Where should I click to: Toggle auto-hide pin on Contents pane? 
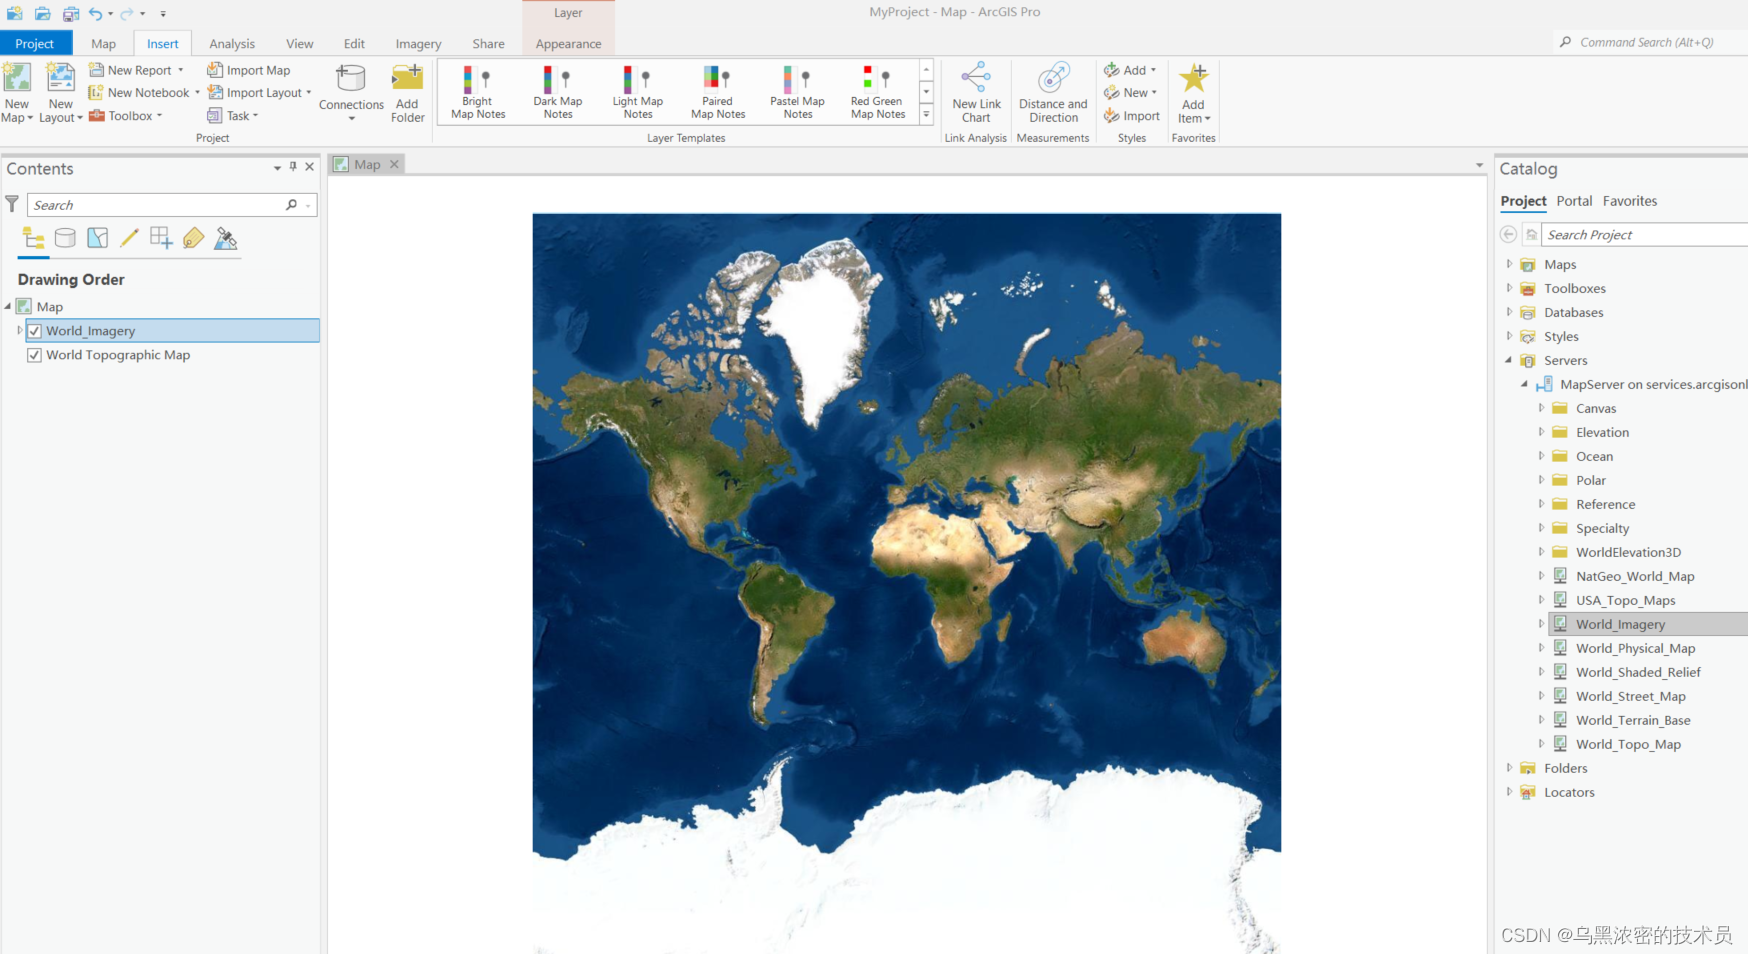(x=293, y=167)
